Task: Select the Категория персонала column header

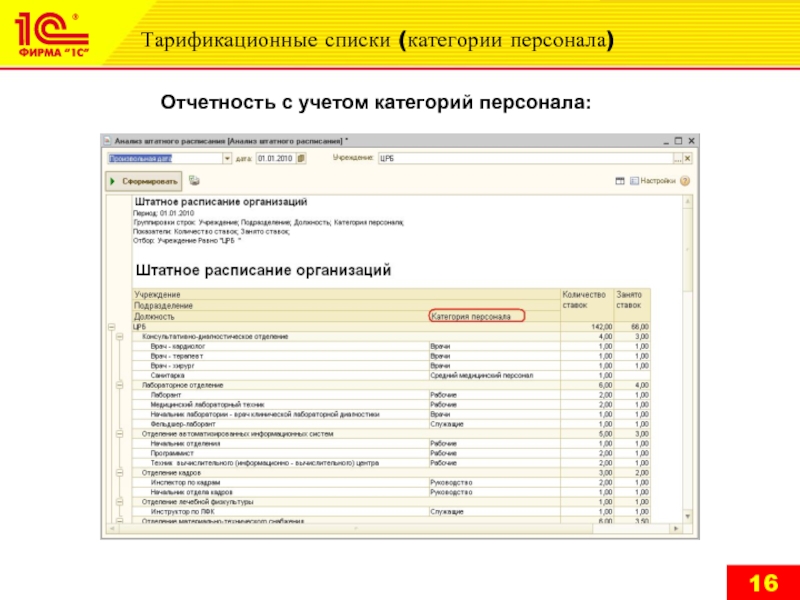Action: pos(470,316)
